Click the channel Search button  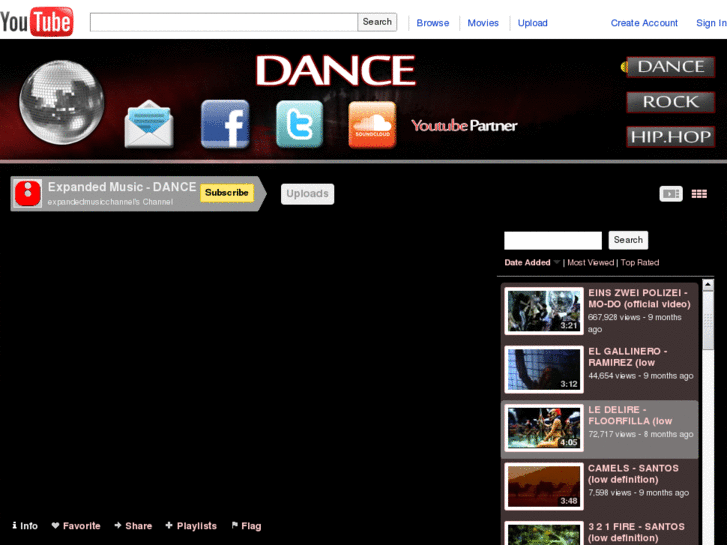point(628,240)
